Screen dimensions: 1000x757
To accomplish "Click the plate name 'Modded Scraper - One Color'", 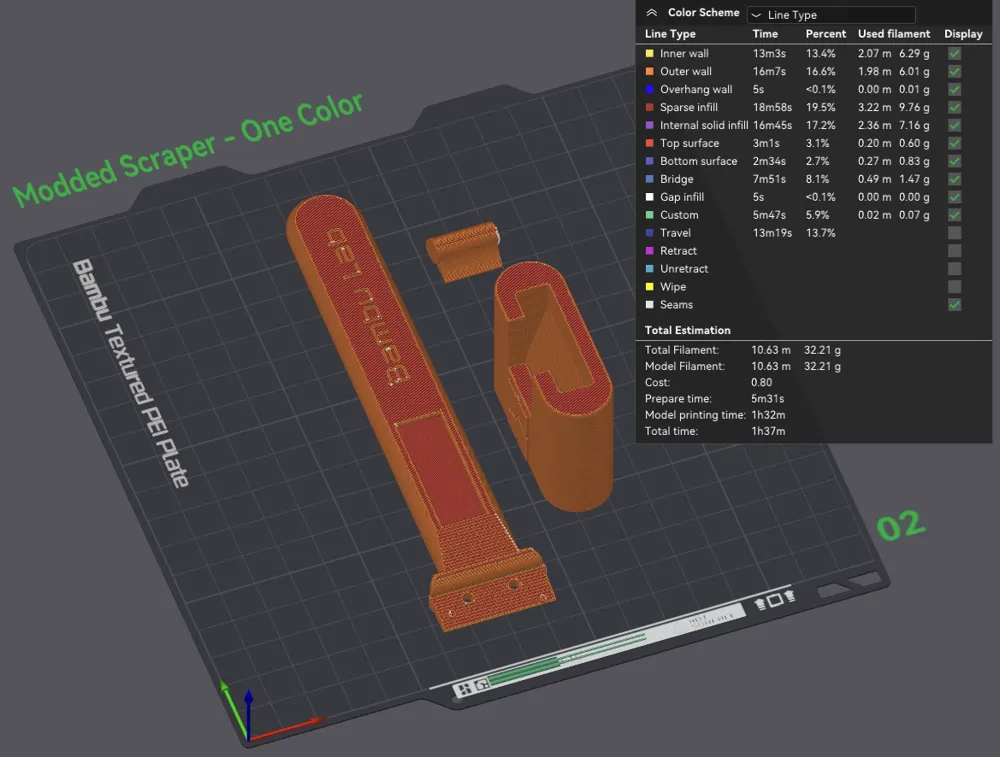I will pyautogui.click(x=188, y=150).
